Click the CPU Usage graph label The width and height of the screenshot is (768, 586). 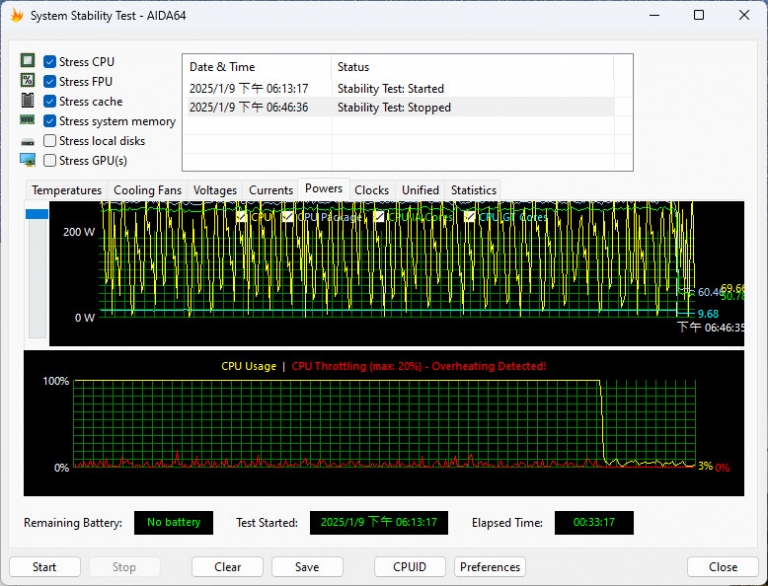pyautogui.click(x=249, y=366)
